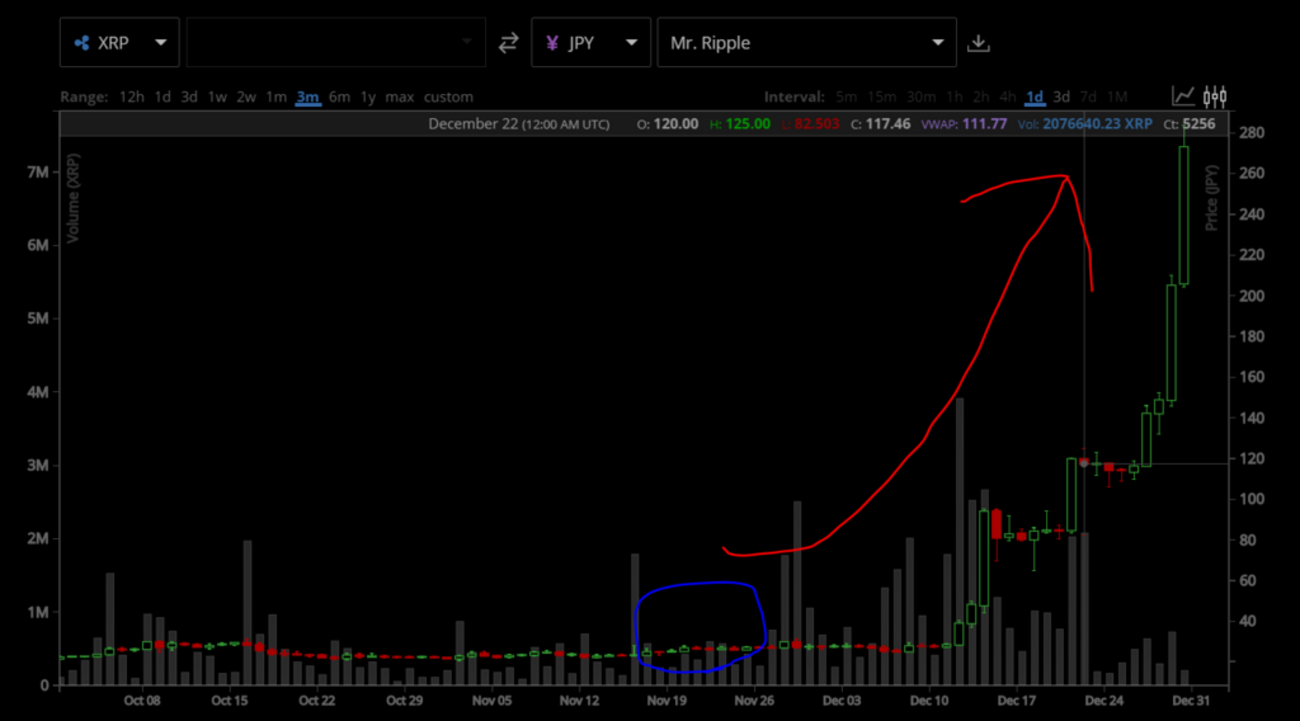Select the 3d Interval option

coord(1062,97)
